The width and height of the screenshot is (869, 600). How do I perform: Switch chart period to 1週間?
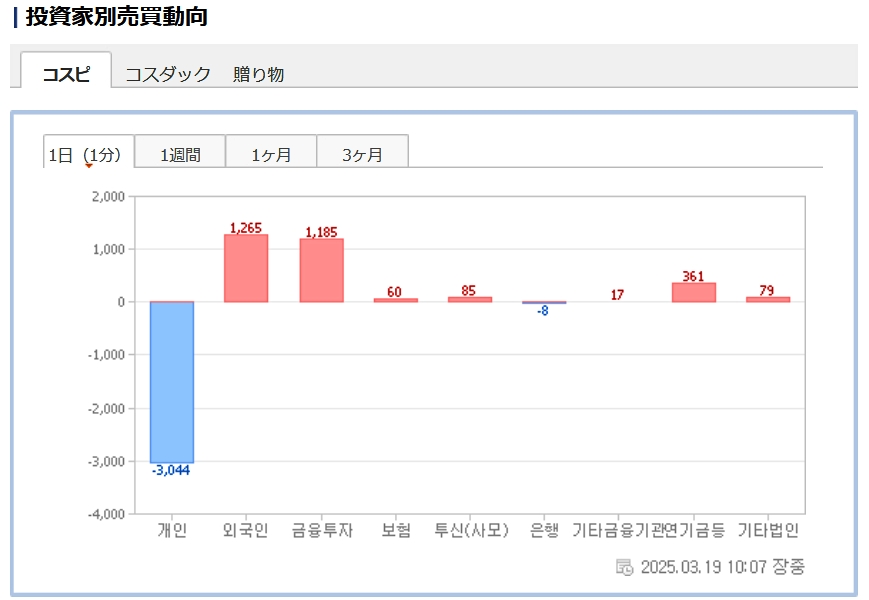(x=180, y=154)
